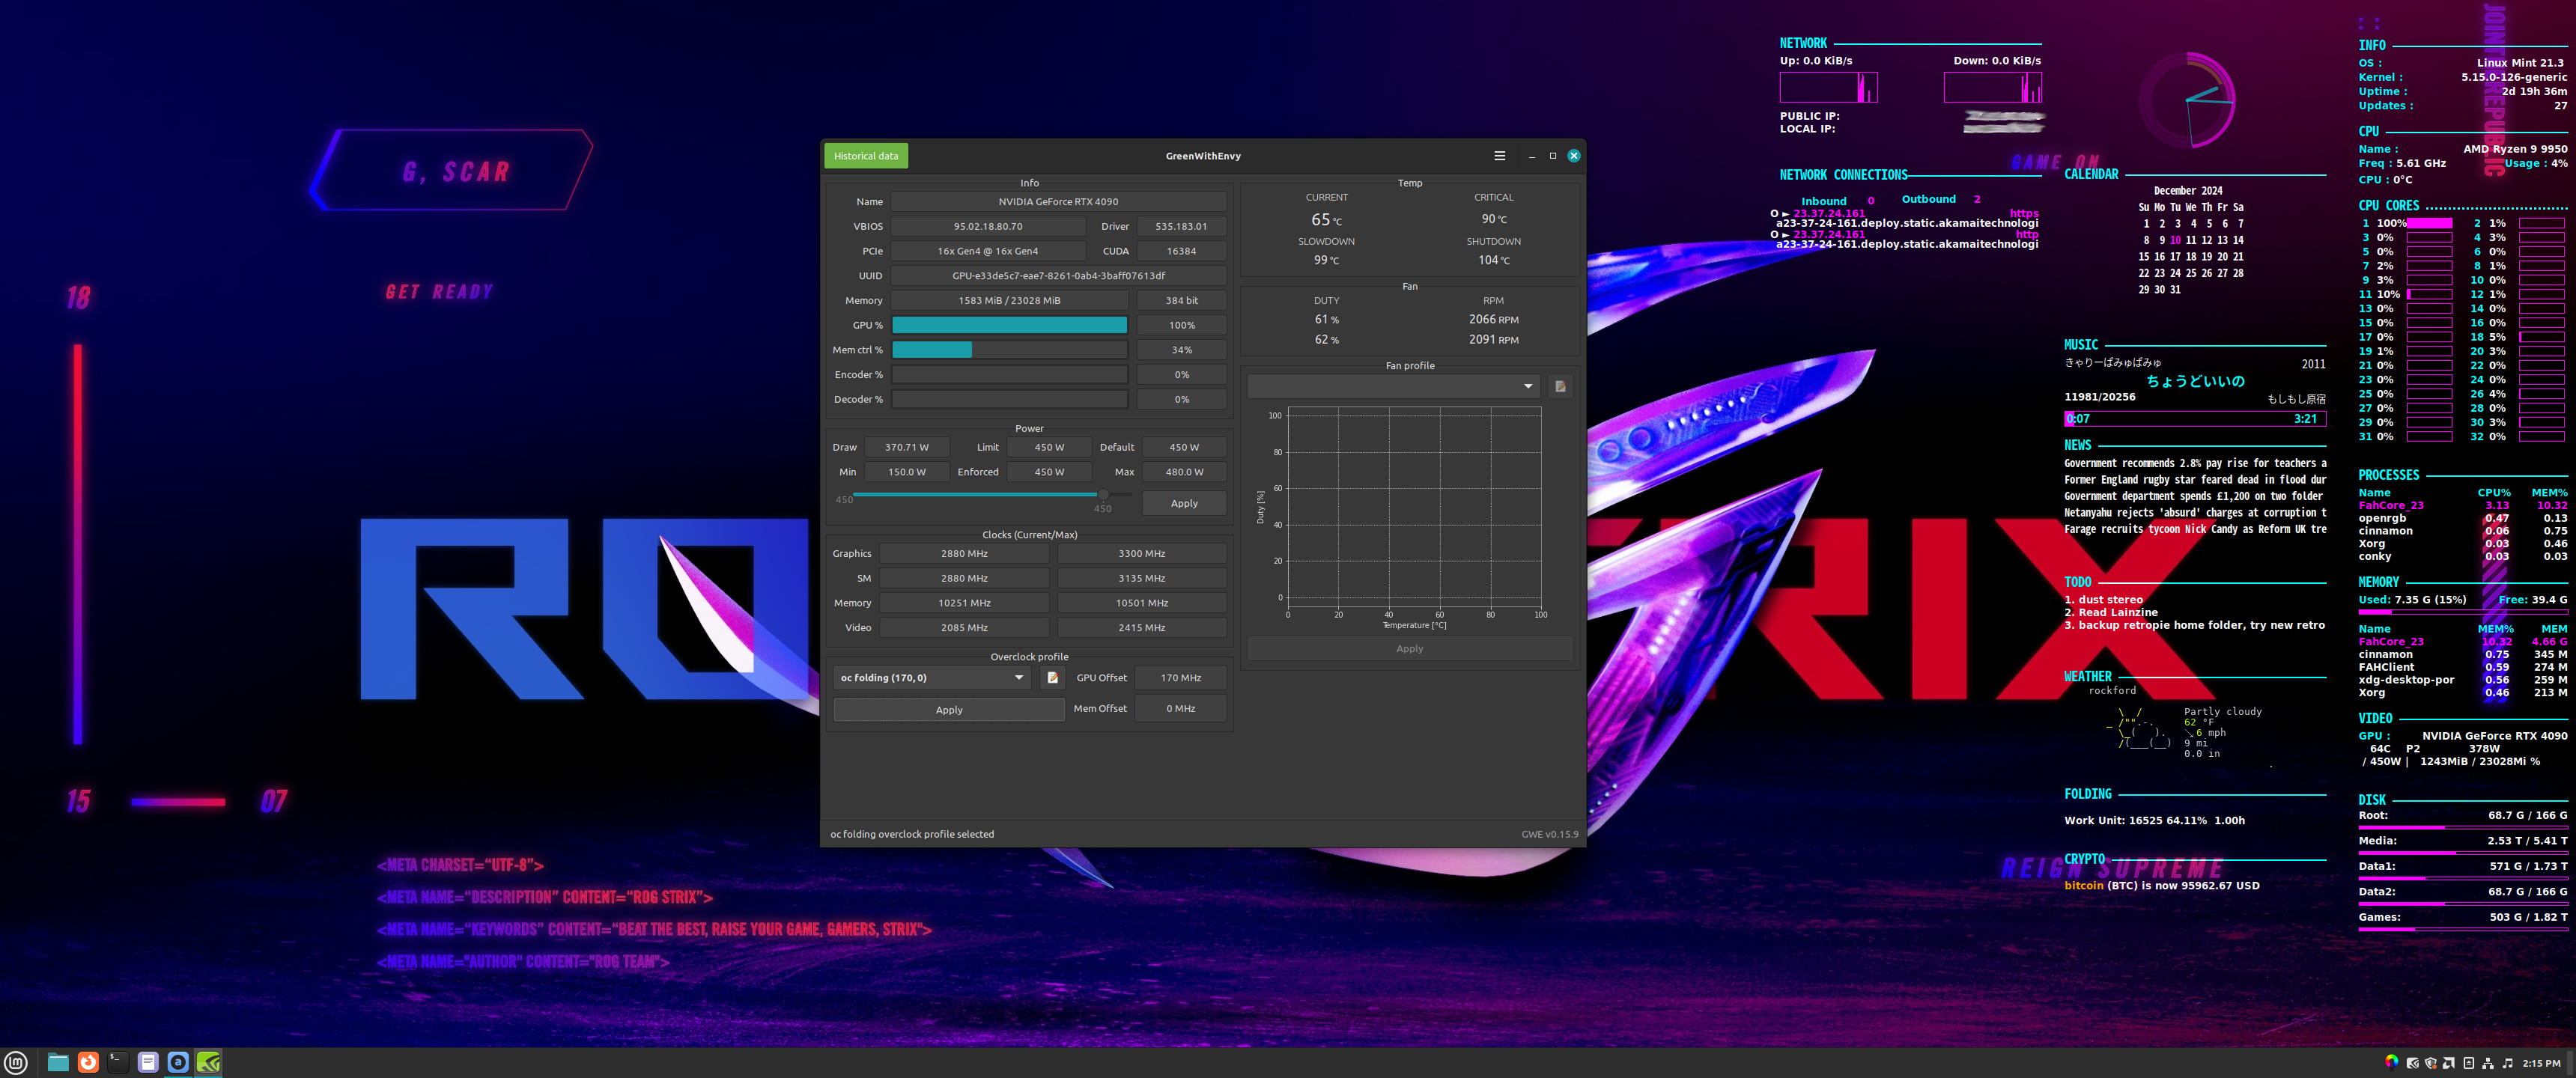Image resolution: width=2576 pixels, height=1078 pixels.
Task: Click the Historical data button
Action: [866, 156]
